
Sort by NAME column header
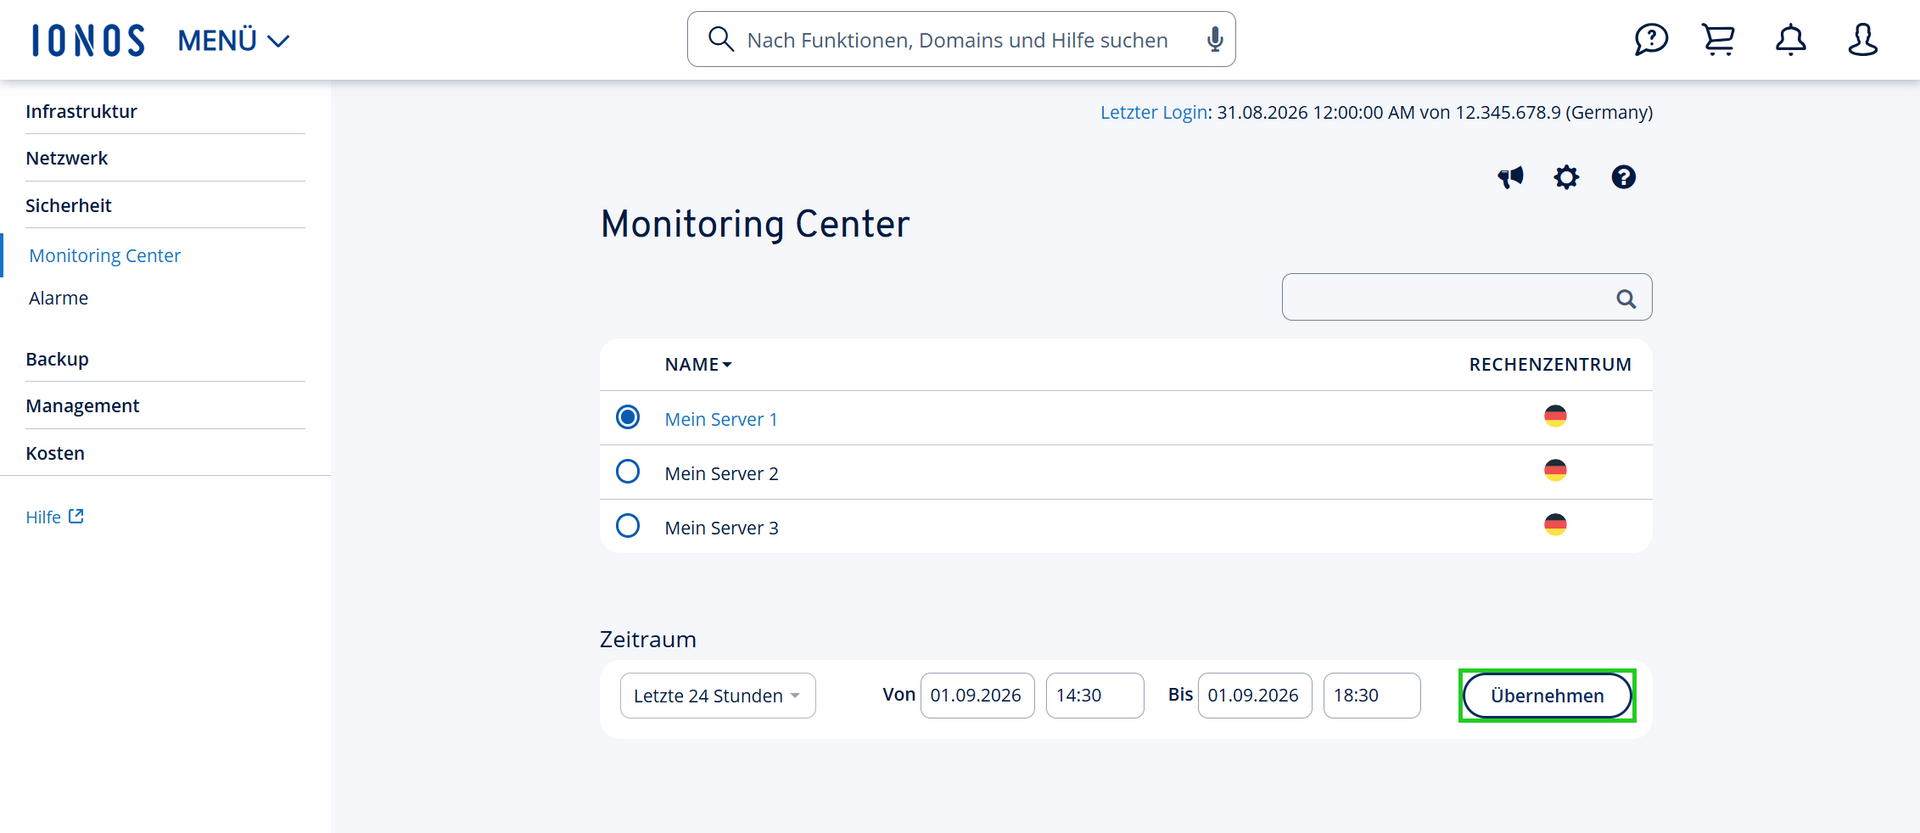pos(698,364)
